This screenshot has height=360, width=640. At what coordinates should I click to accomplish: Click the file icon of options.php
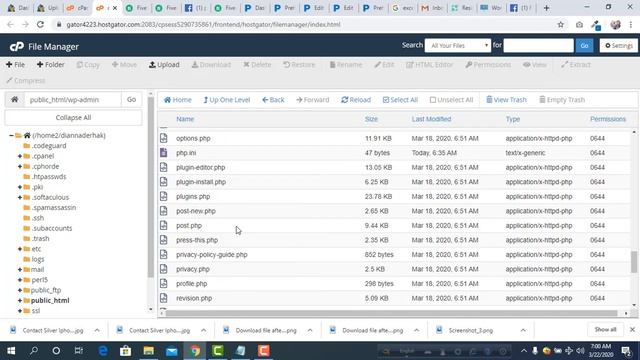(x=164, y=138)
